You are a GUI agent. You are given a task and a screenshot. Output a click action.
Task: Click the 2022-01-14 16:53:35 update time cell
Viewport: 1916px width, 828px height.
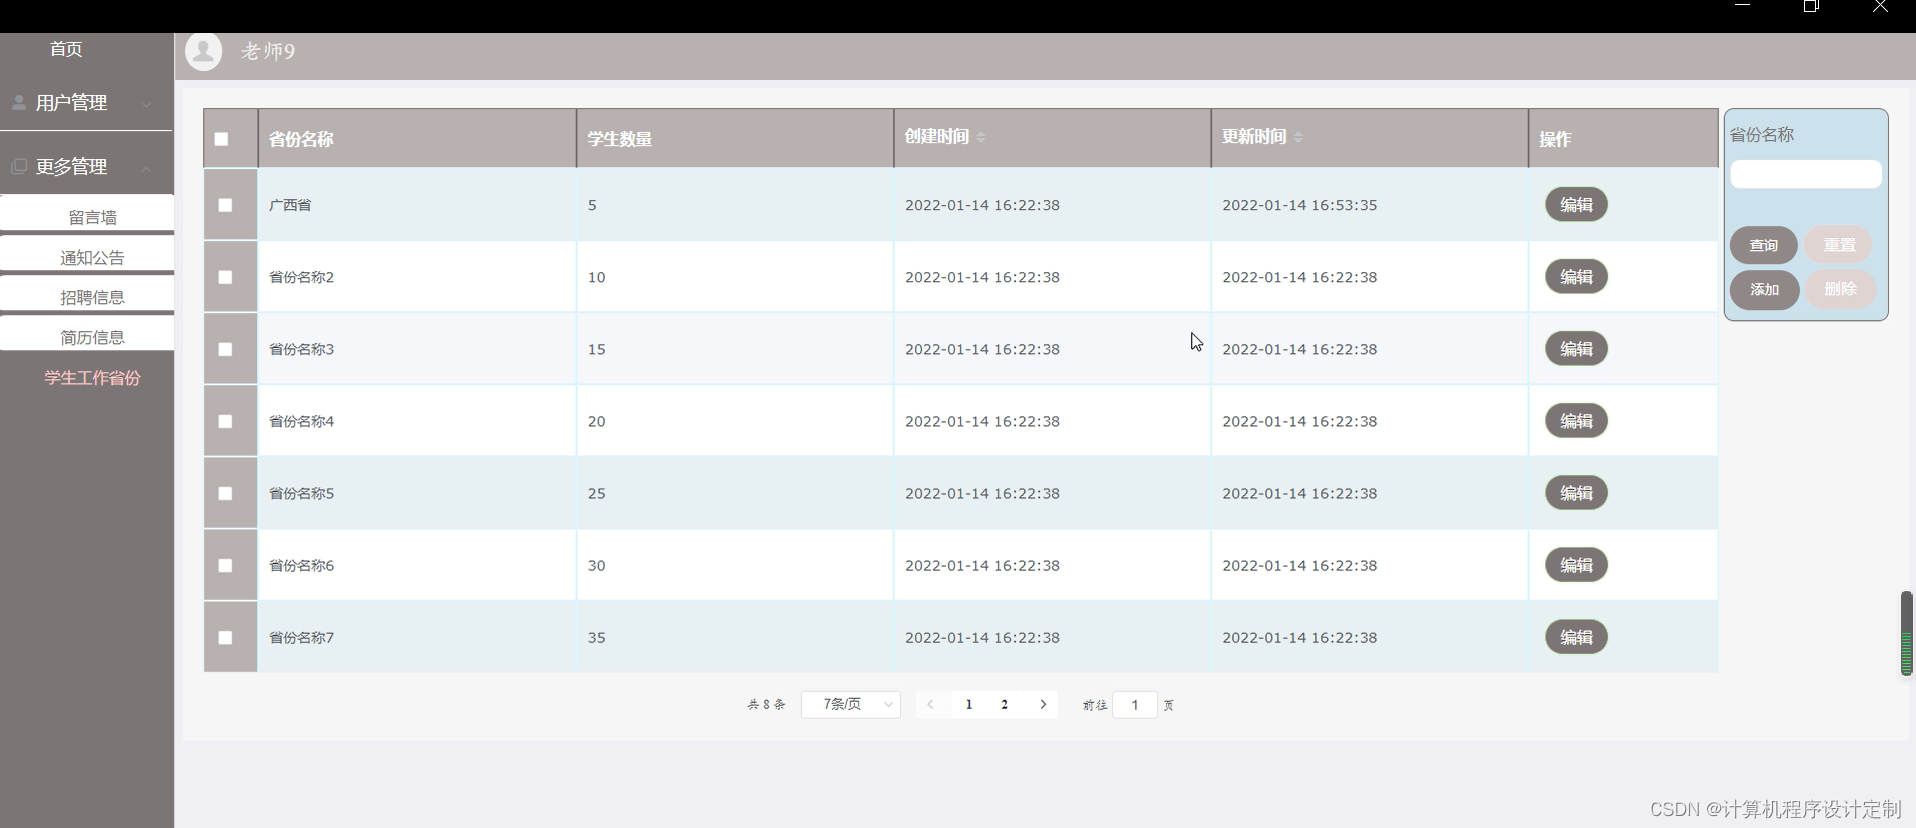[1299, 205]
